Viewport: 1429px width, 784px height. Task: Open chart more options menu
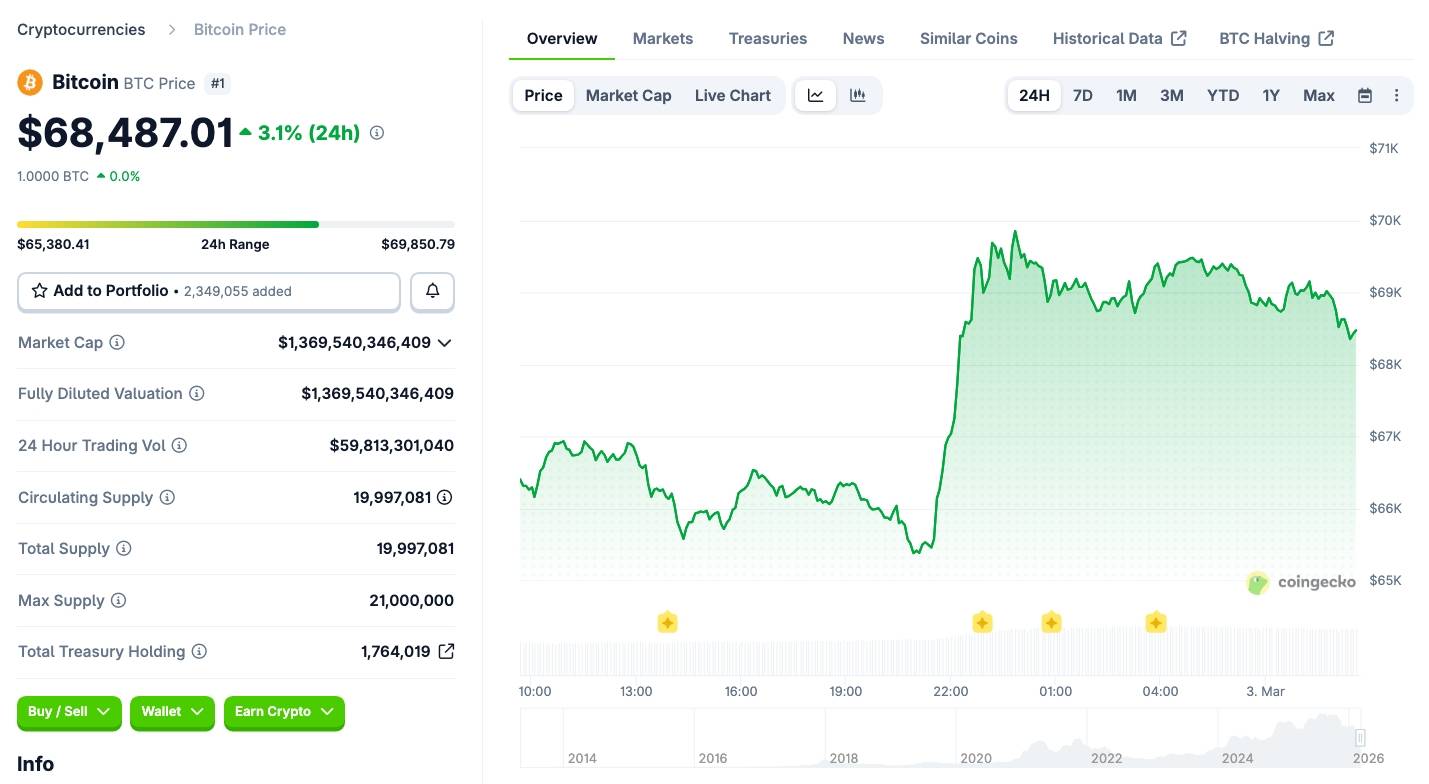[1396, 95]
